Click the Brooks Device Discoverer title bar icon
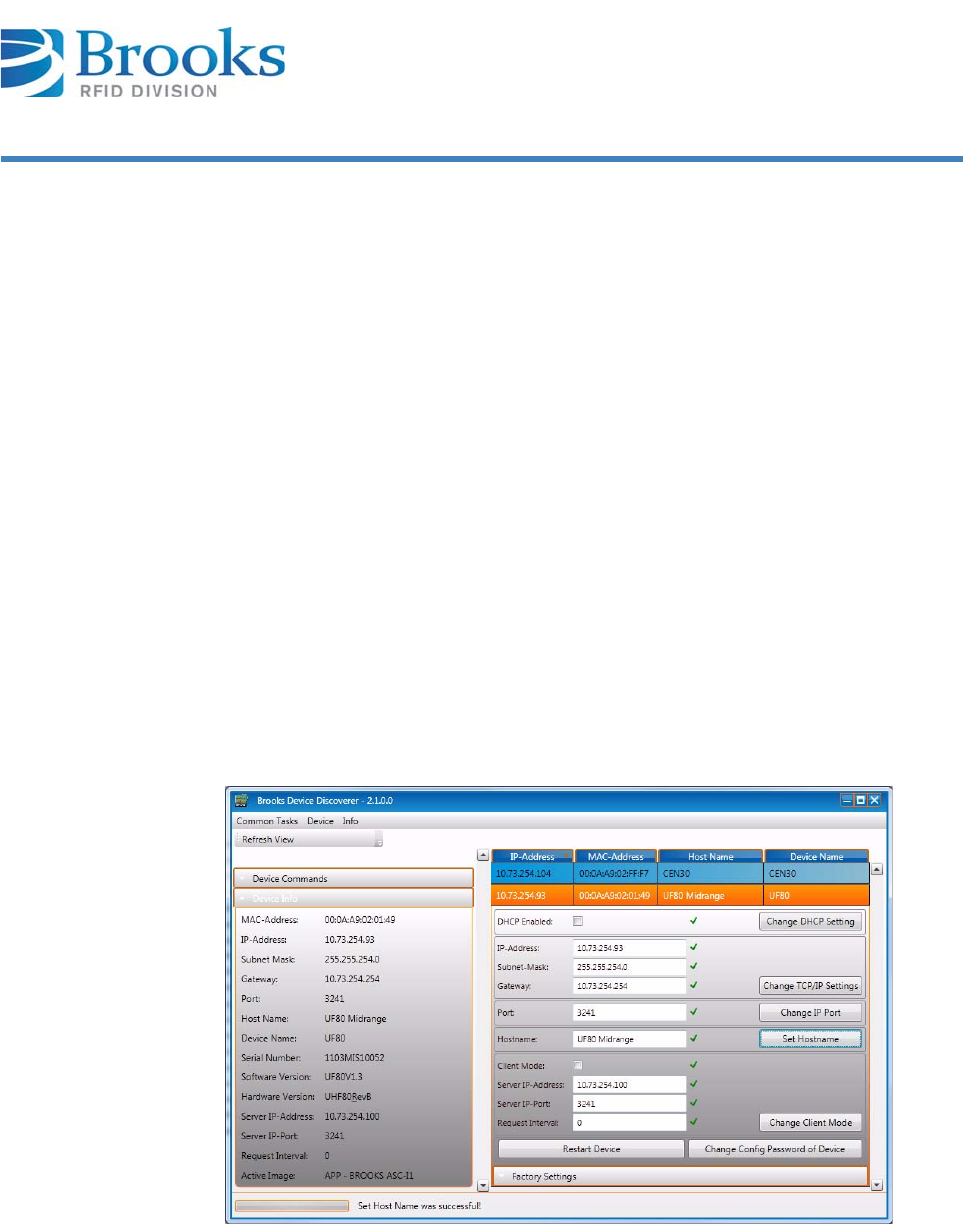The width and height of the screenshot is (967, 1224). click(240, 800)
